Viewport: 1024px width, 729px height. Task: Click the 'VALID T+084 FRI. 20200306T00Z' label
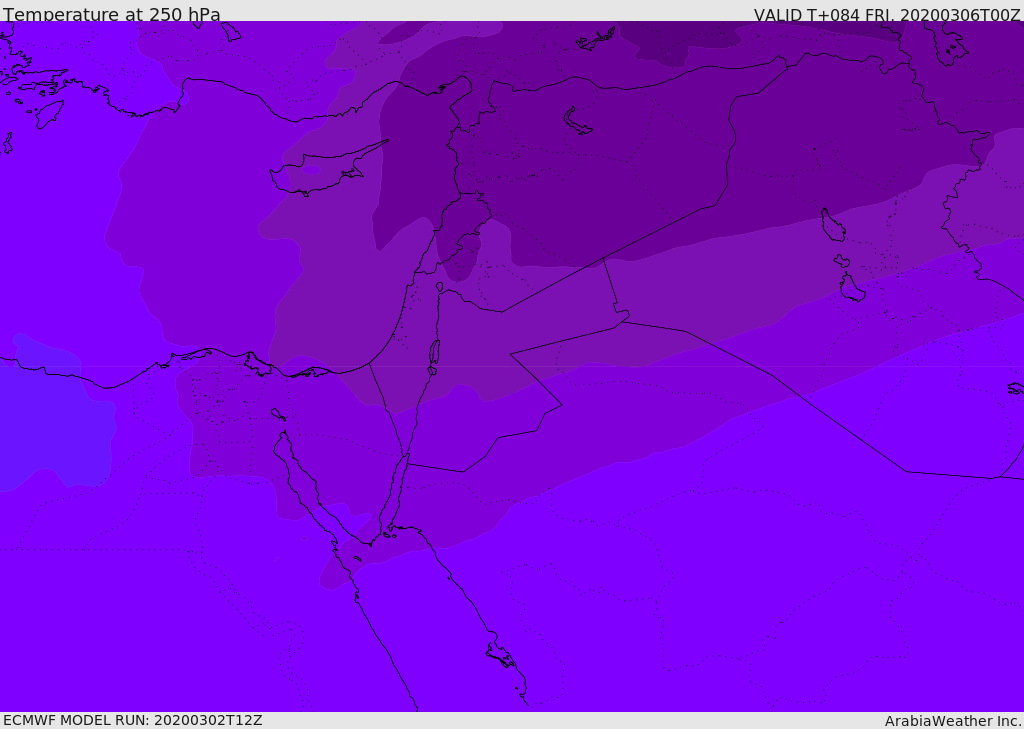click(x=887, y=15)
